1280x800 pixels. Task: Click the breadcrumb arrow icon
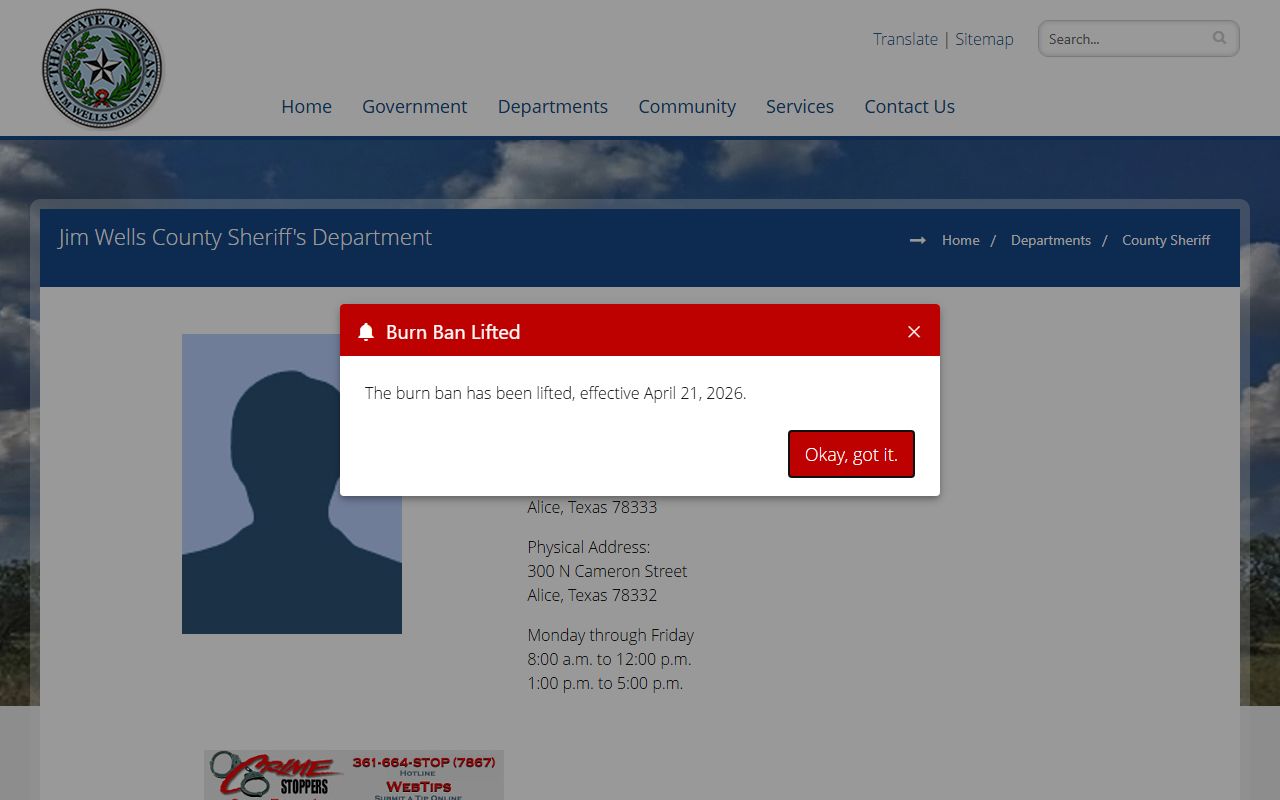click(x=918, y=240)
